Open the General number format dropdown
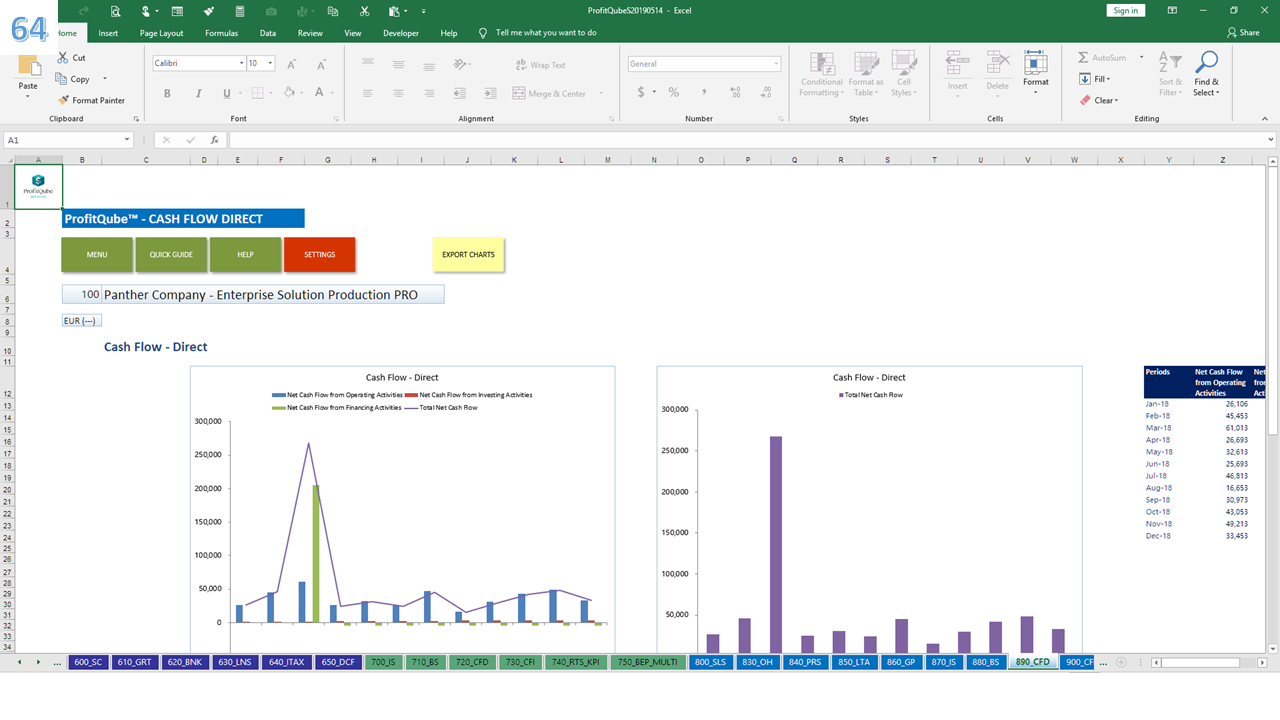Screen dimensions: 1280x720 [x=776, y=63]
